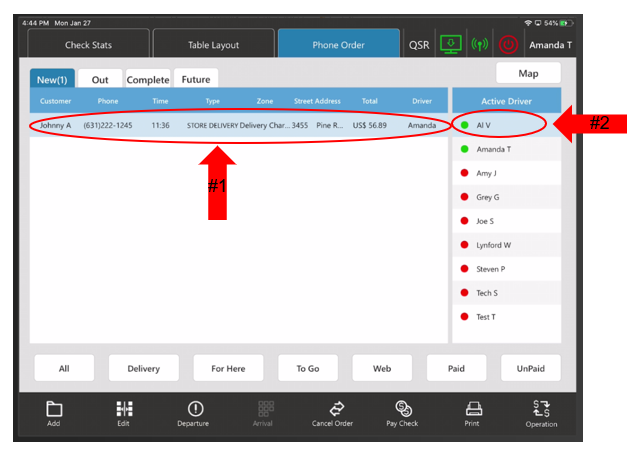Tap the Operation dollar exchange icon

pyautogui.click(x=541, y=408)
